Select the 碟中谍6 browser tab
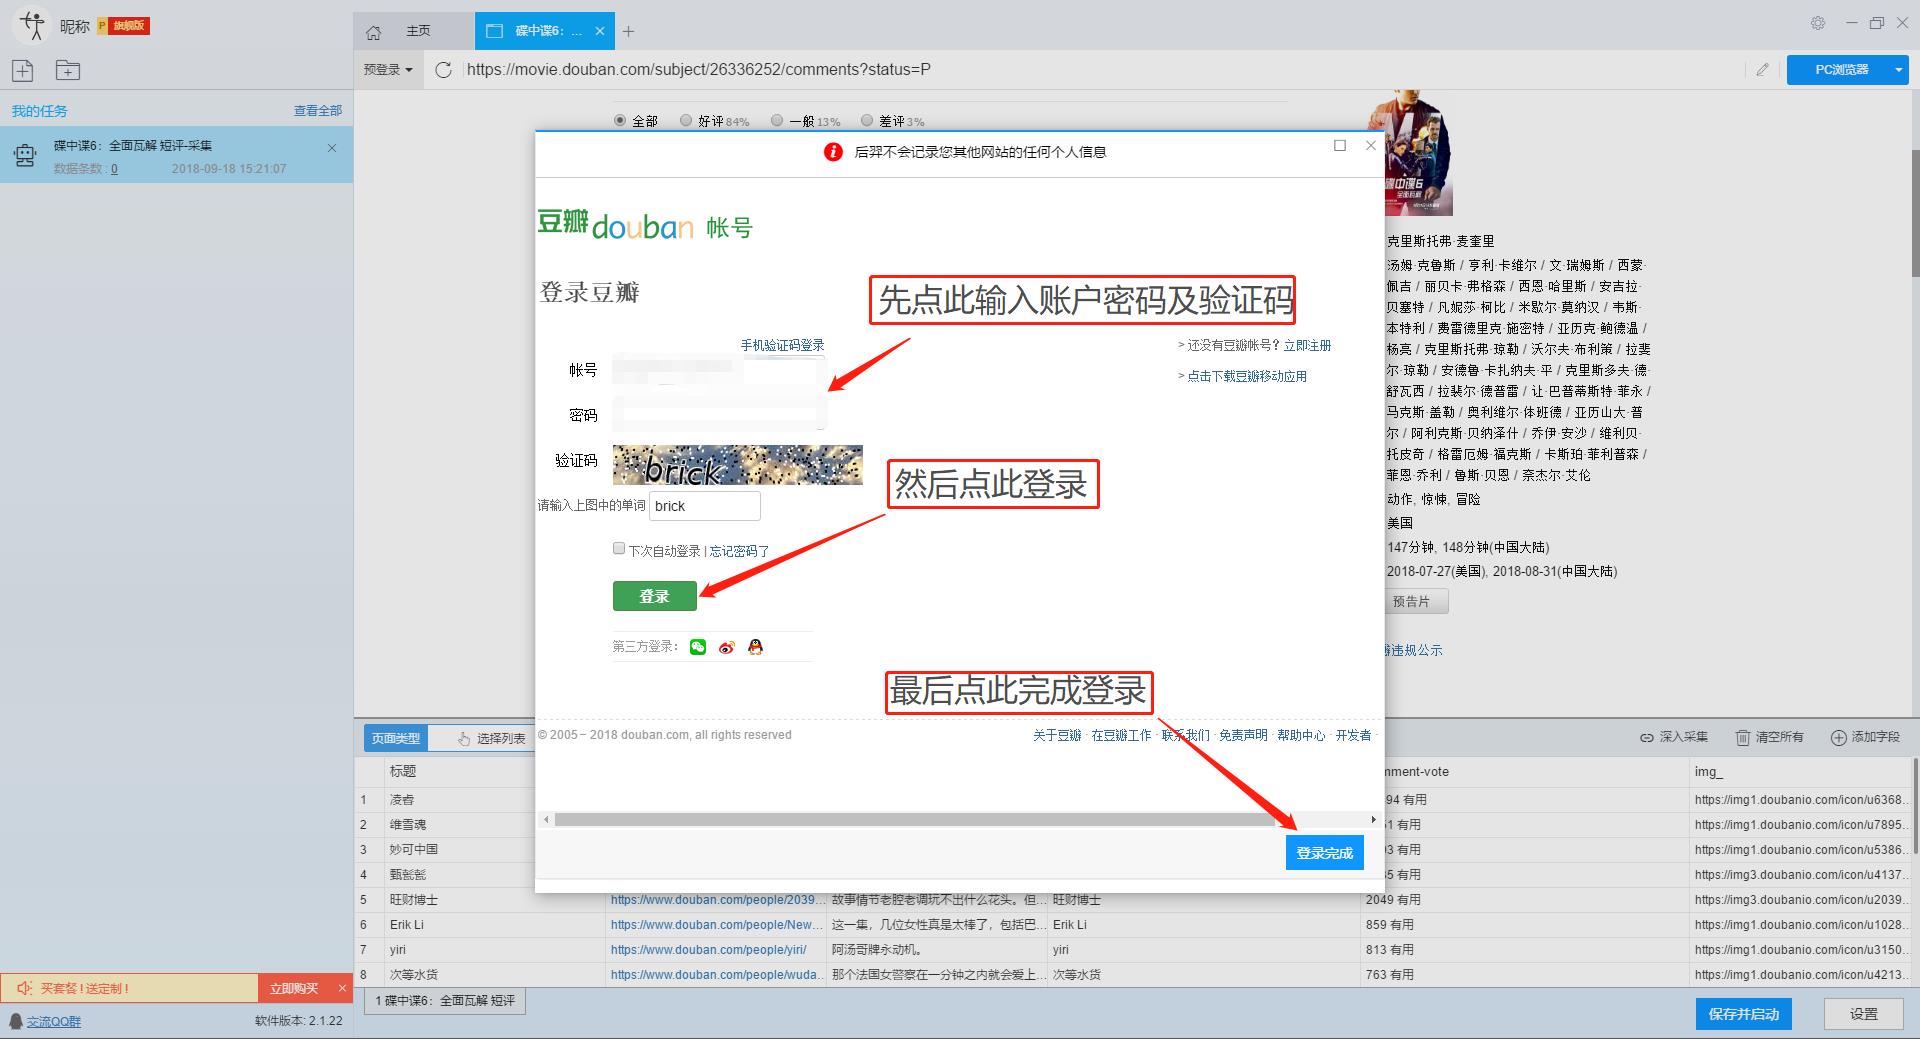 point(546,31)
